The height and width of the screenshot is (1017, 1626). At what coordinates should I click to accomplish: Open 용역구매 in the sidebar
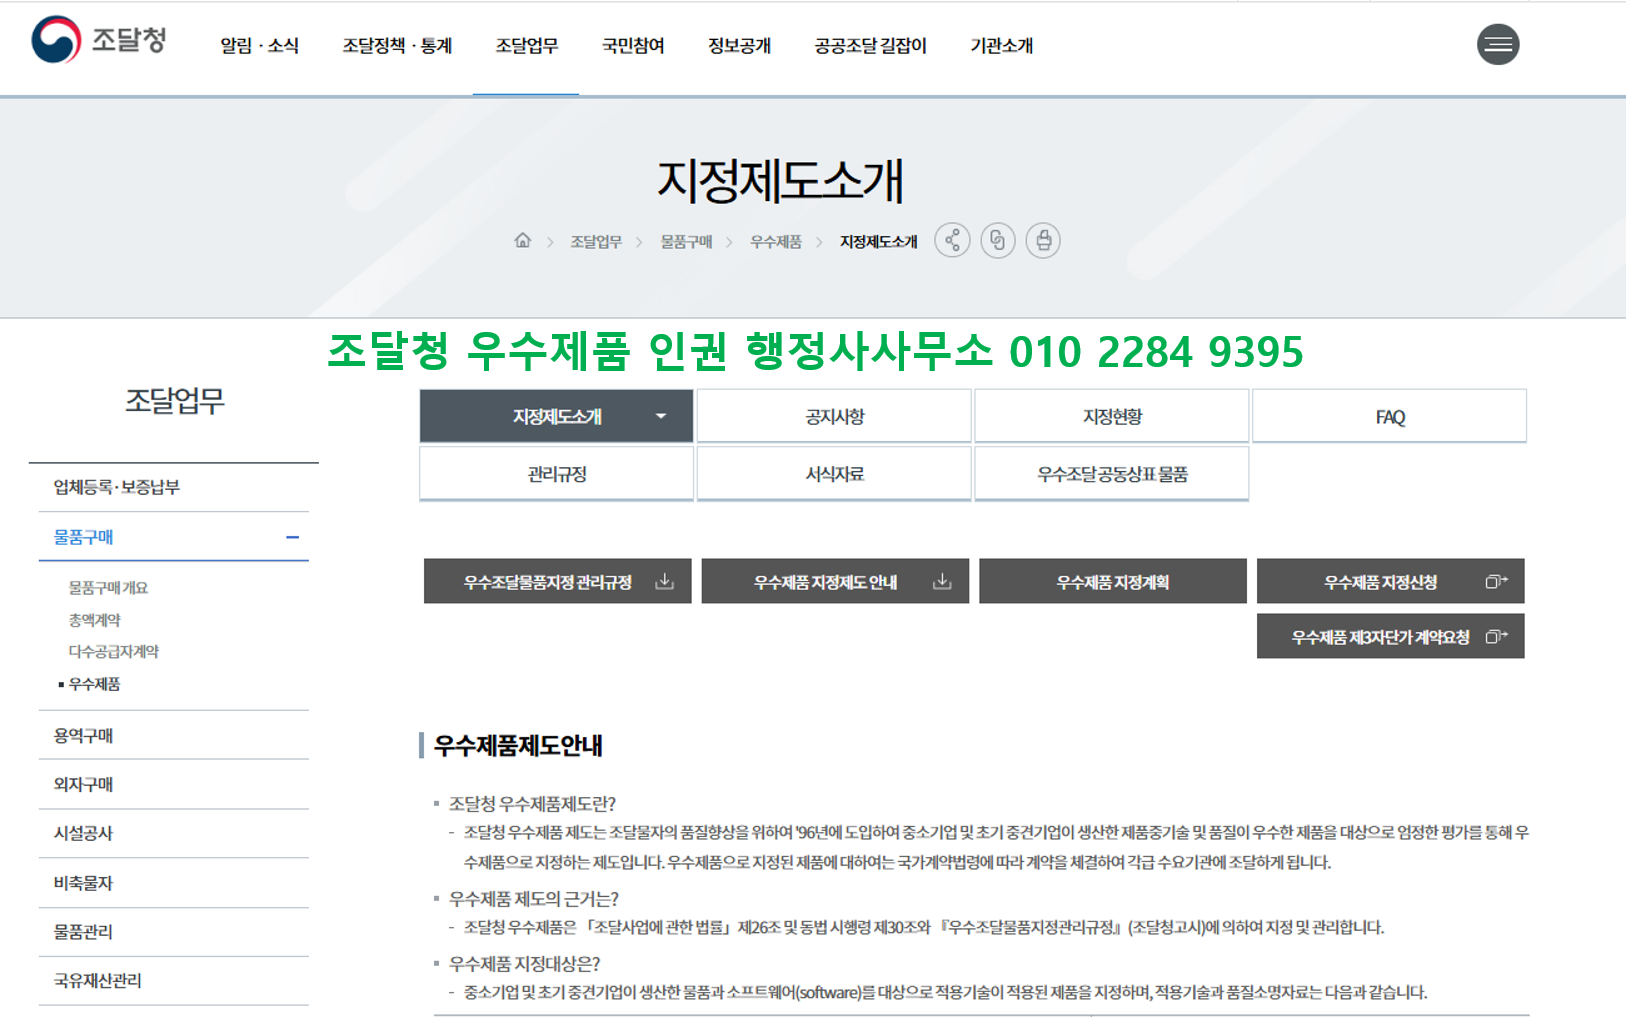174,735
